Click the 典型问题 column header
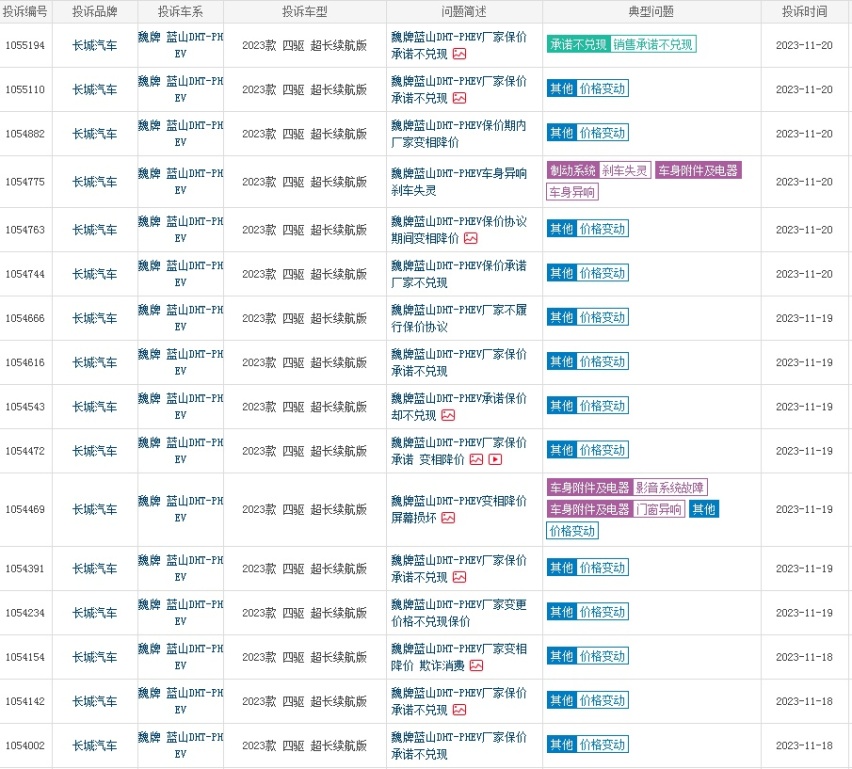The image size is (852, 769). pyautogui.click(x=651, y=11)
